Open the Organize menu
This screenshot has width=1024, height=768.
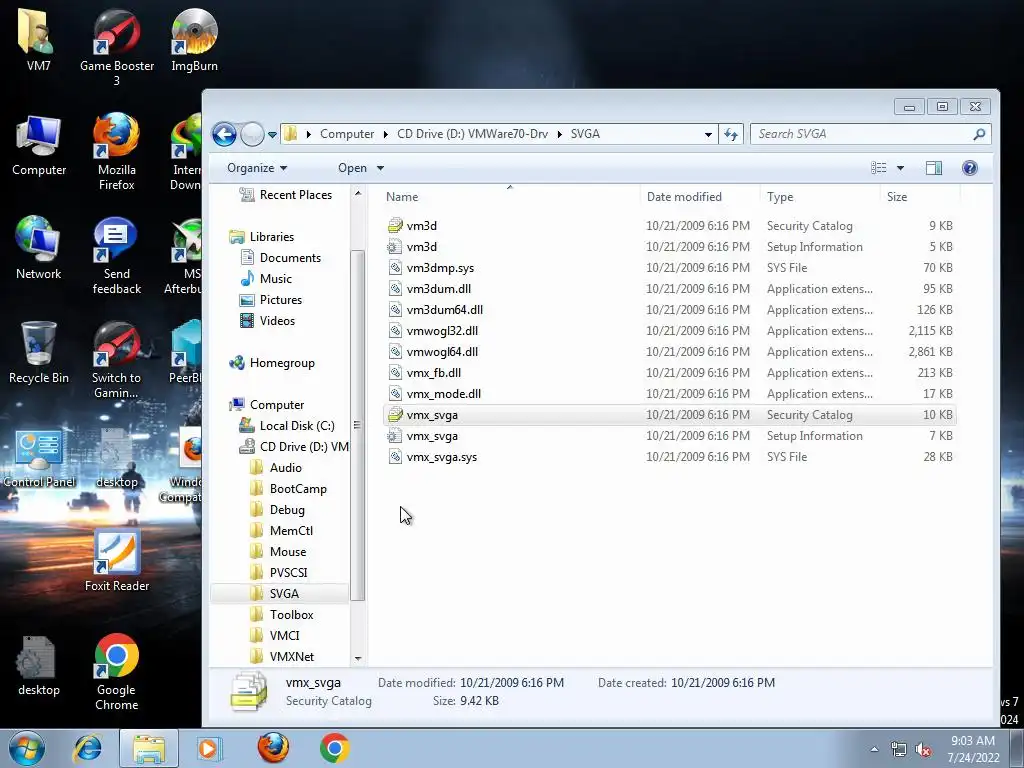click(x=257, y=168)
